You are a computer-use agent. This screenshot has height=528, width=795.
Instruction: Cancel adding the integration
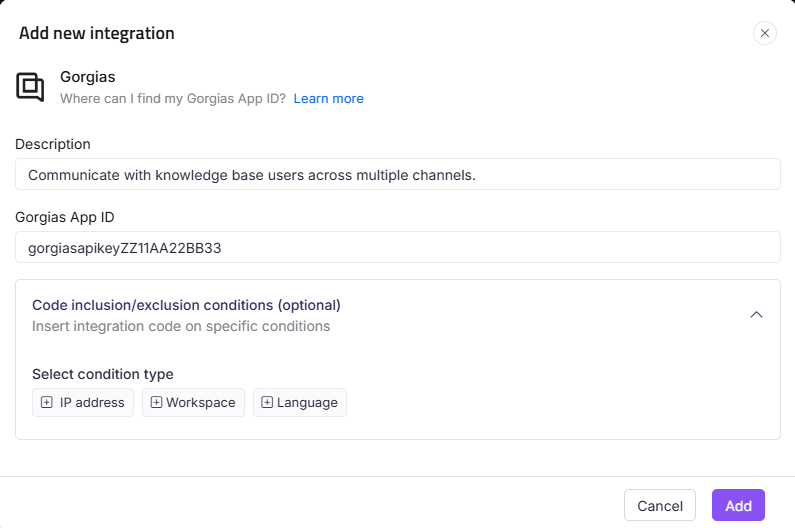[660, 505]
